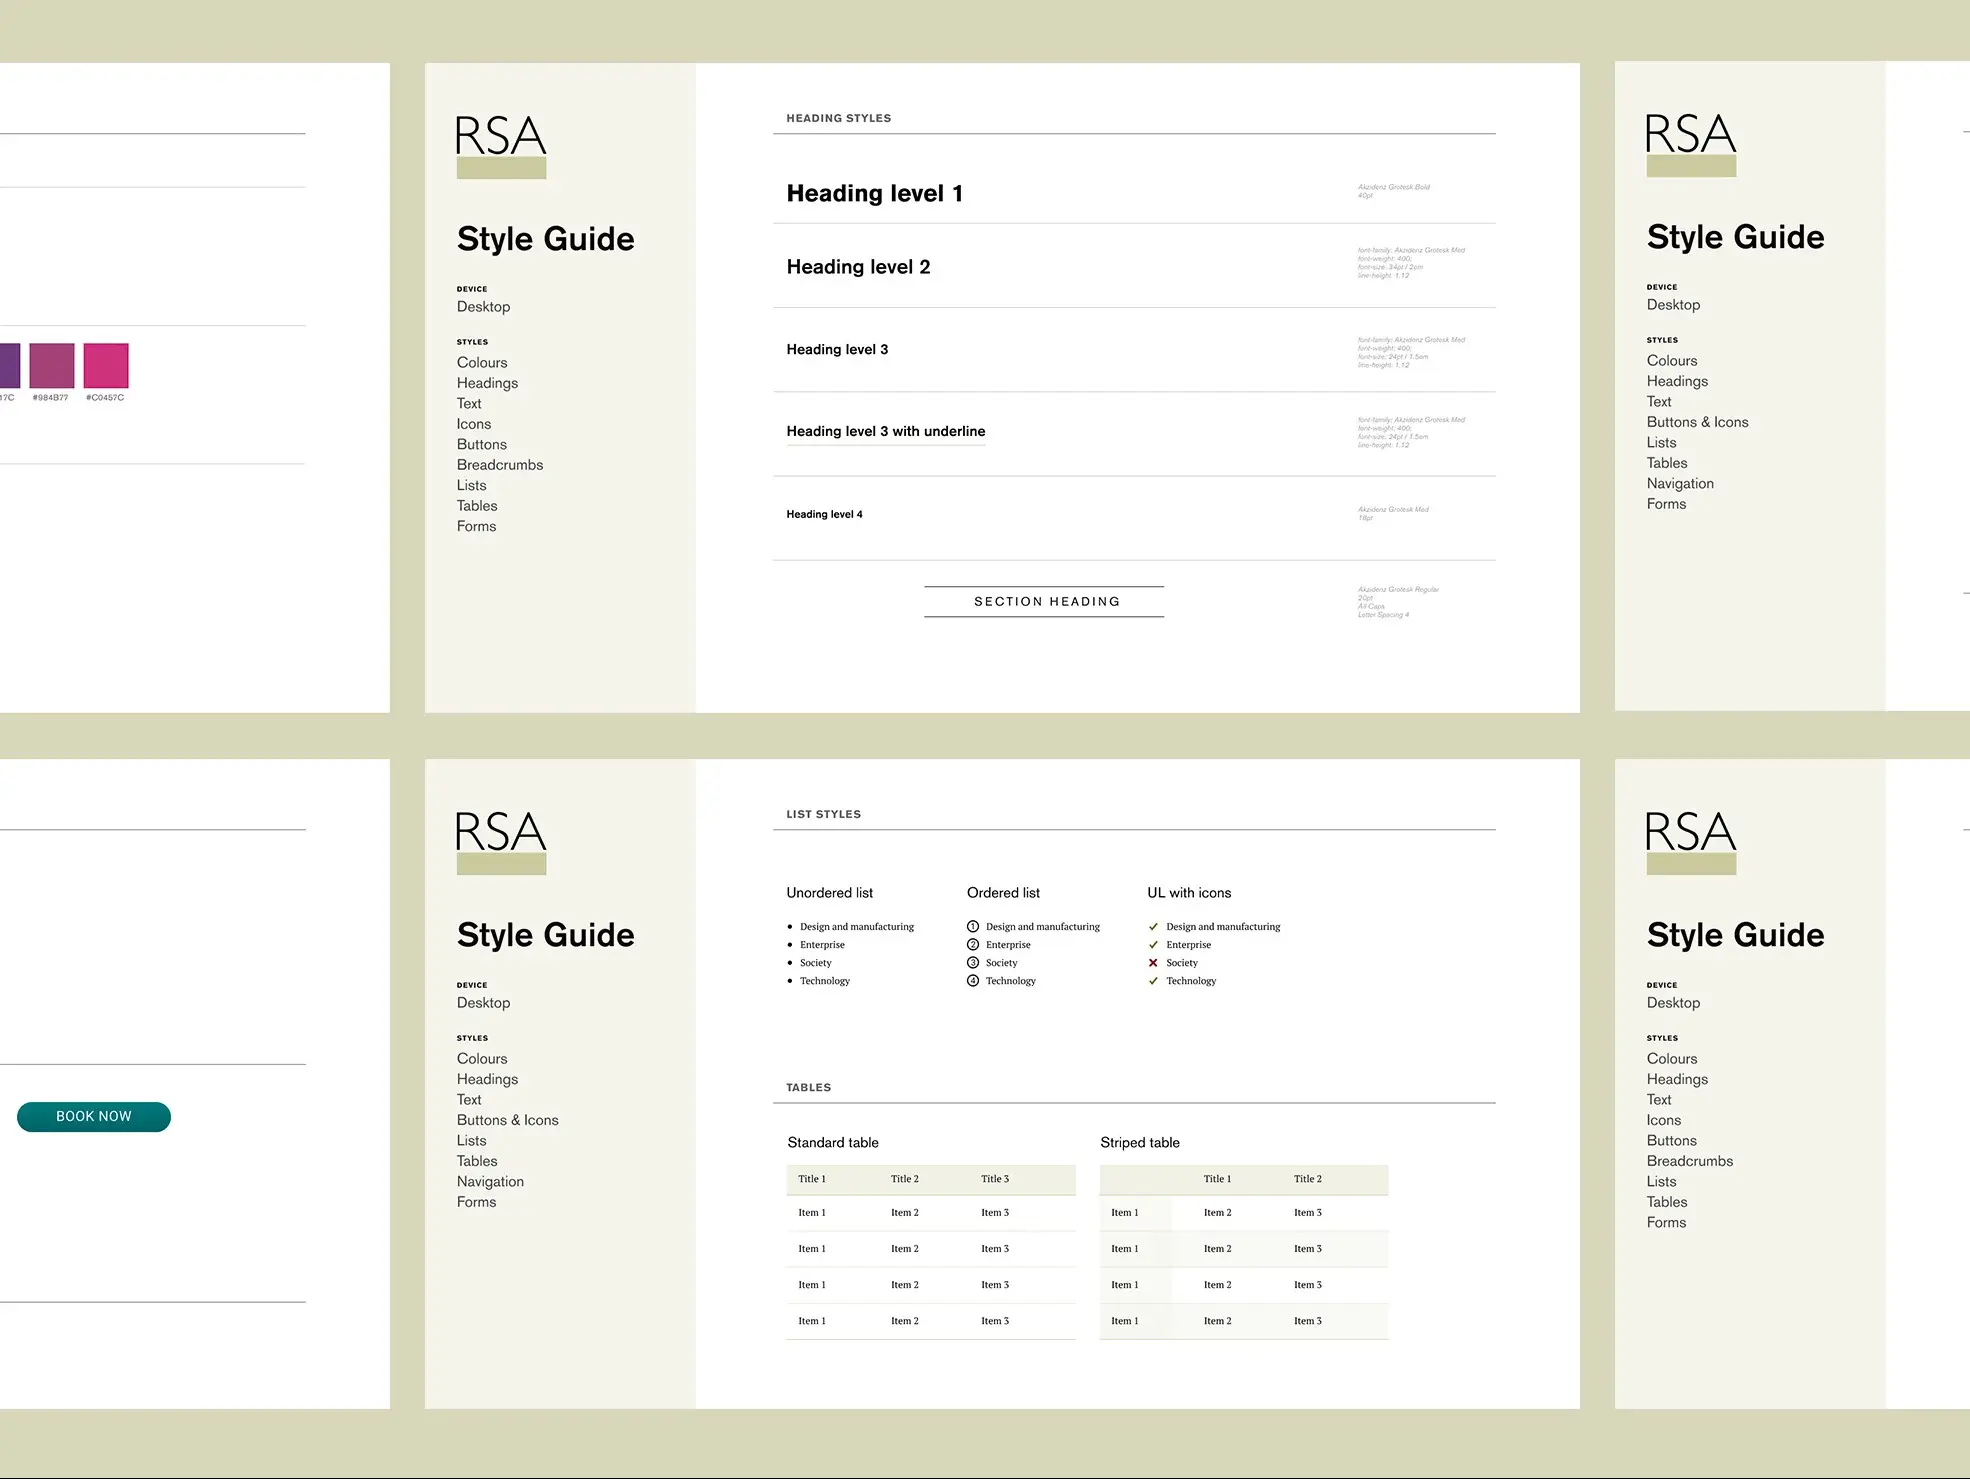Click Title 2 header in Striped table
Image resolution: width=1970 pixels, height=1479 pixels.
pyautogui.click(x=1307, y=1179)
